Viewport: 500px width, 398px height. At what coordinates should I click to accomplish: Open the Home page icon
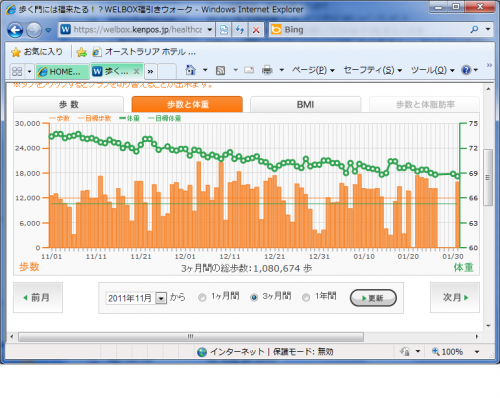tap(191, 70)
